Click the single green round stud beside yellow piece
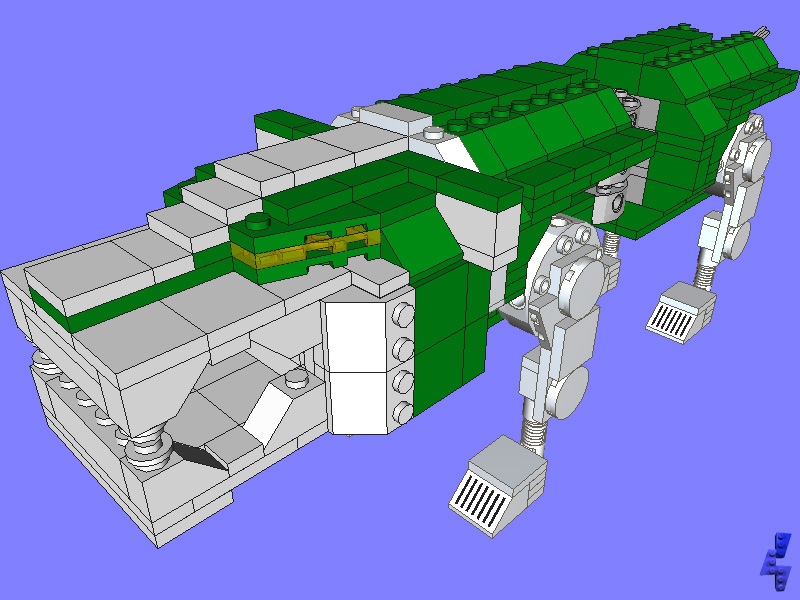Screen dimensions: 800x600 pyautogui.click(x=258, y=221)
